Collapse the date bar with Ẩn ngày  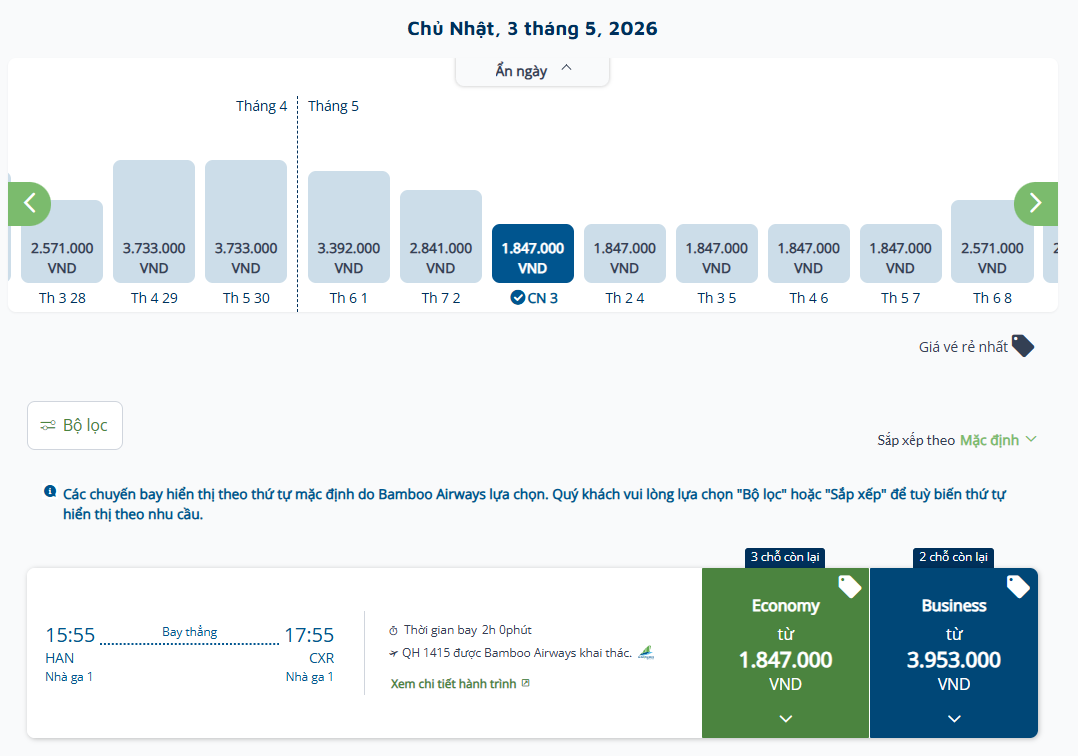click(532, 70)
